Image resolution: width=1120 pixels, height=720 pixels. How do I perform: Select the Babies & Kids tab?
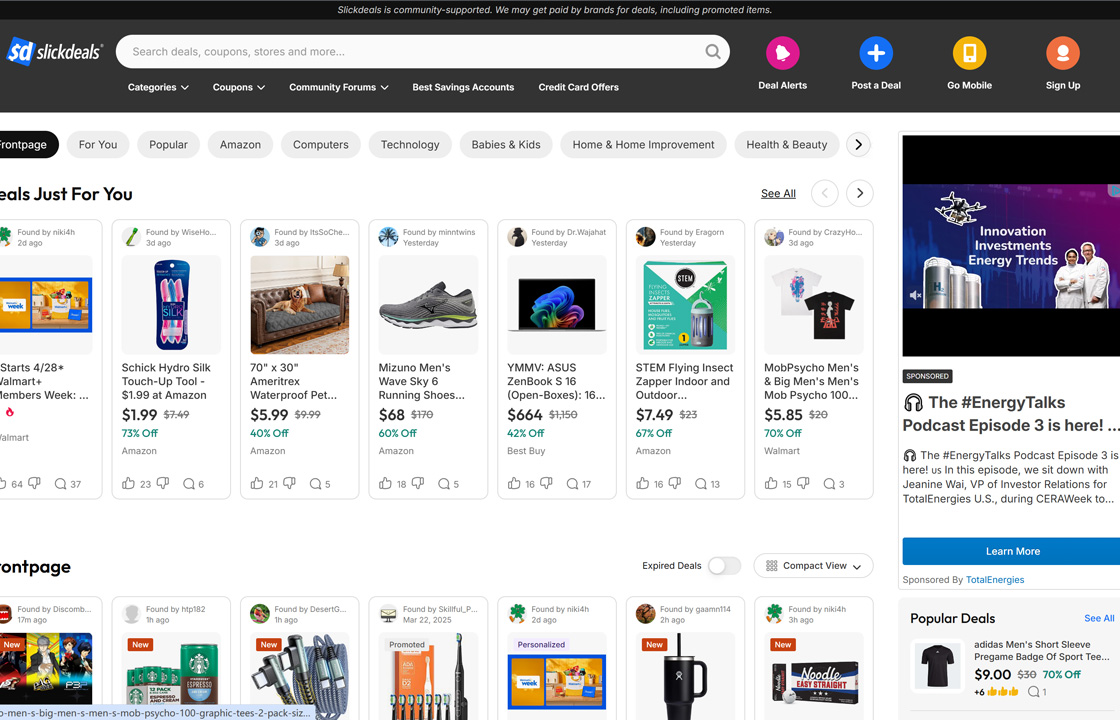506,144
